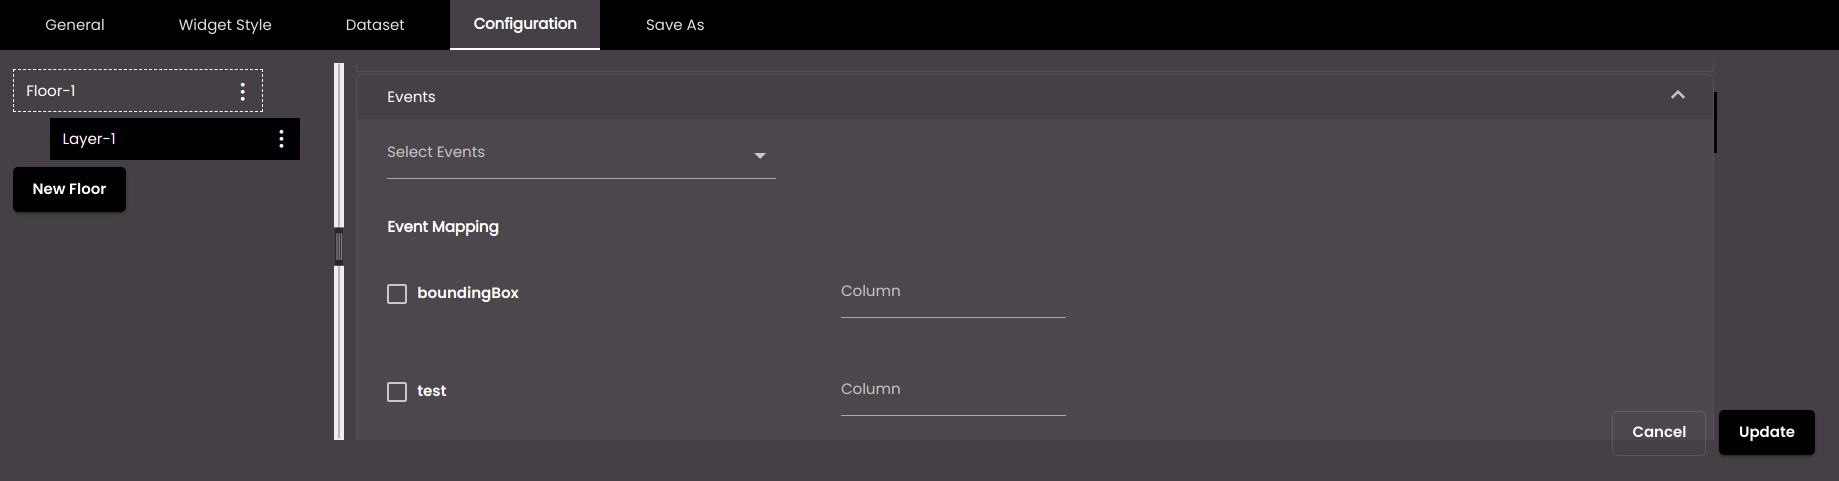This screenshot has height=481, width=1839.
Task: Click the Event Mapping heading
Action: 443,227
